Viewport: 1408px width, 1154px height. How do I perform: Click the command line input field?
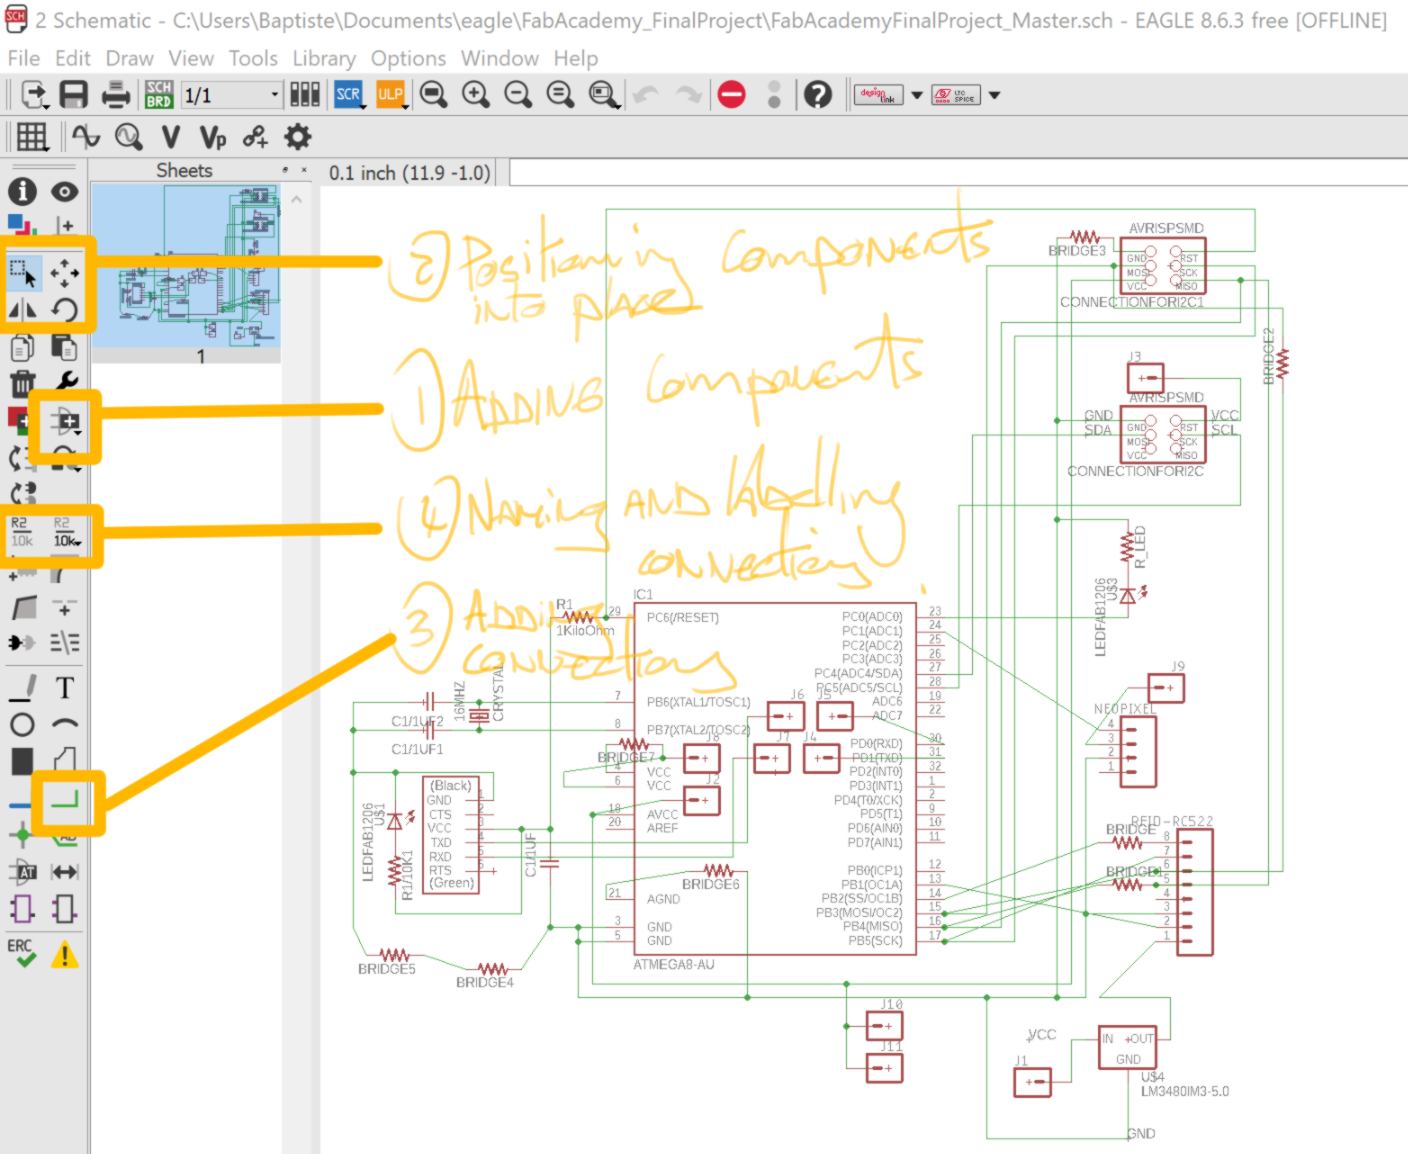click(958, 172)
